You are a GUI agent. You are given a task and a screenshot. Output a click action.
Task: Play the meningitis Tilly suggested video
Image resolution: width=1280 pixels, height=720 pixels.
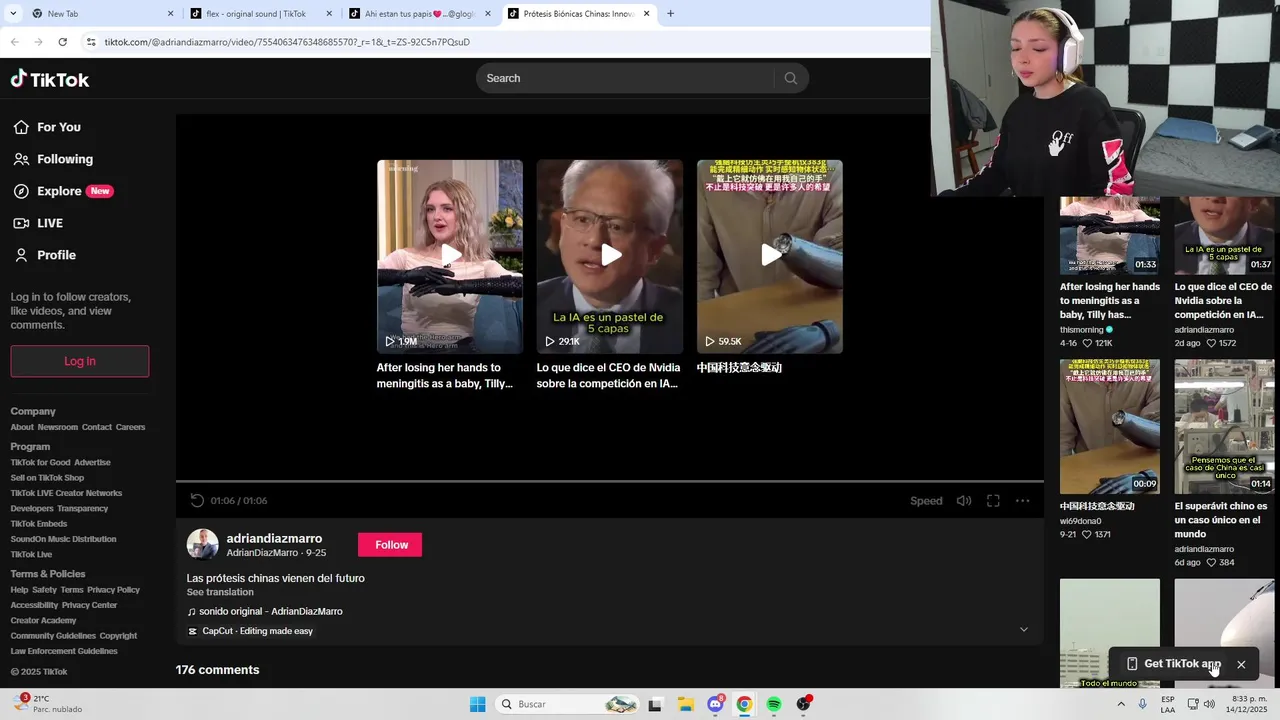click(450, 256)
